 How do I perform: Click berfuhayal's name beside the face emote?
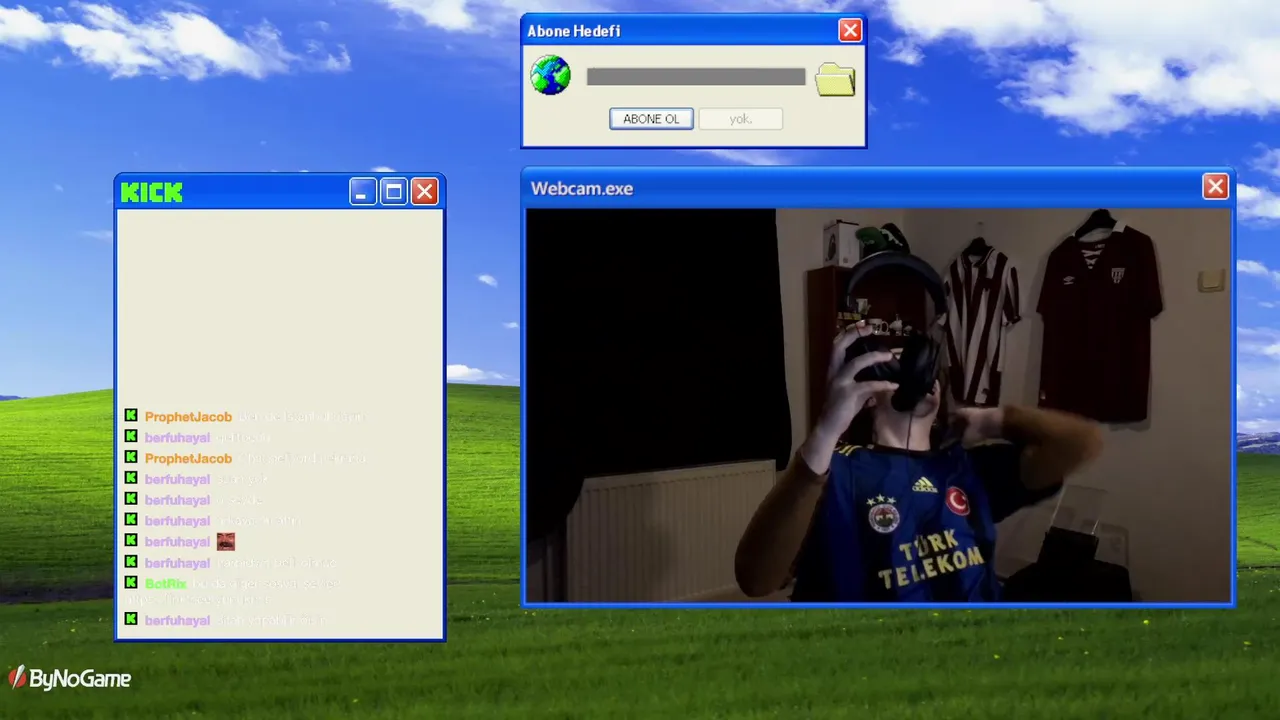[x=177, y=542]
